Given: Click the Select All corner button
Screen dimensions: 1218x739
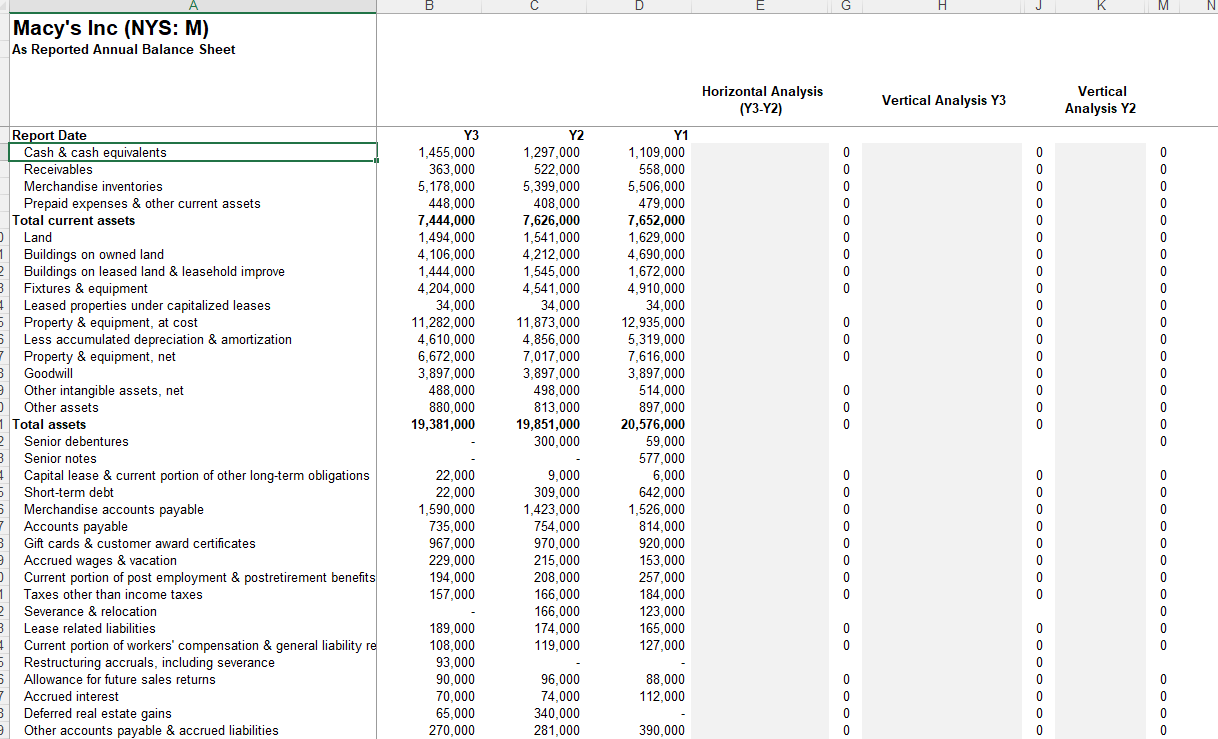Looking at the screenshot, I should coord(4,7).
